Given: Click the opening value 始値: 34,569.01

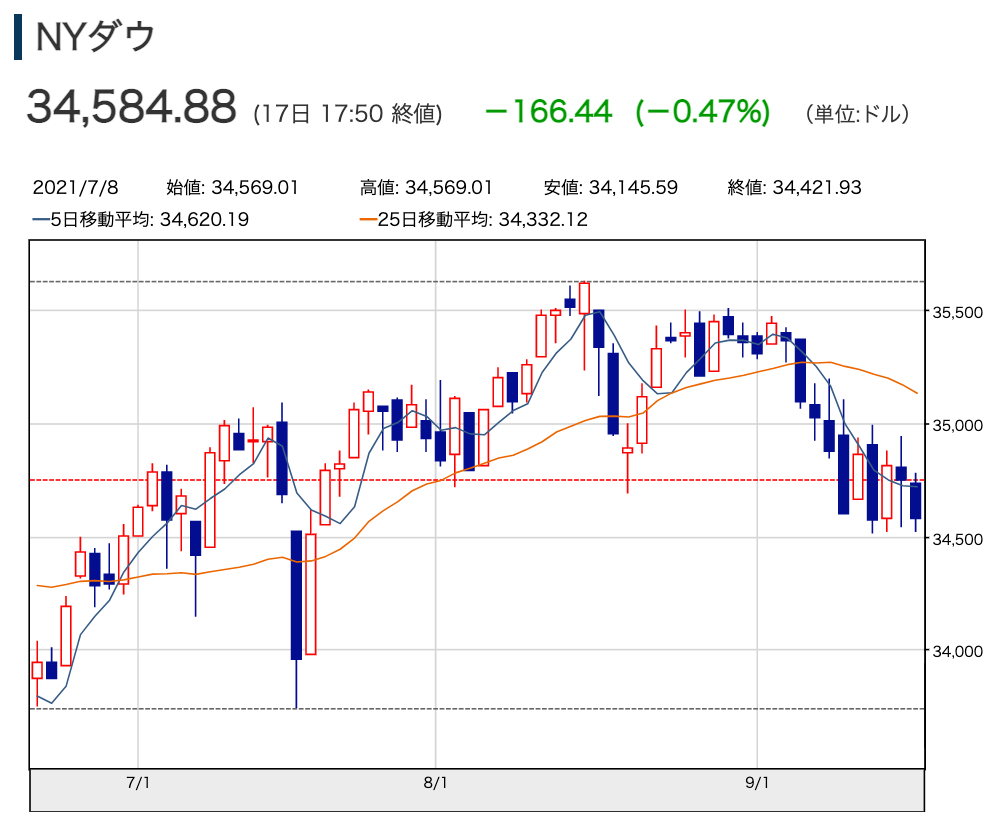Looking at the screenshot, I should (233, 187).
